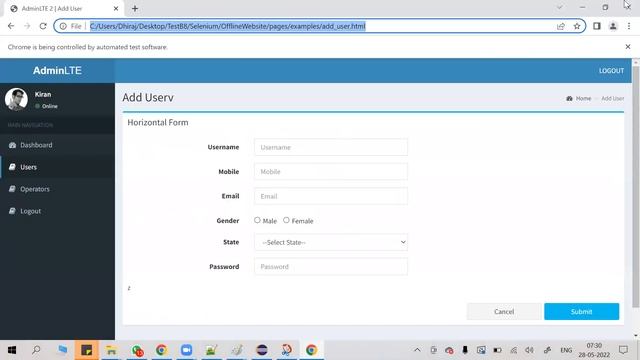The image size is (640, 360).
Task: Click the sidebar Logout icon
Action: (12, 211)
